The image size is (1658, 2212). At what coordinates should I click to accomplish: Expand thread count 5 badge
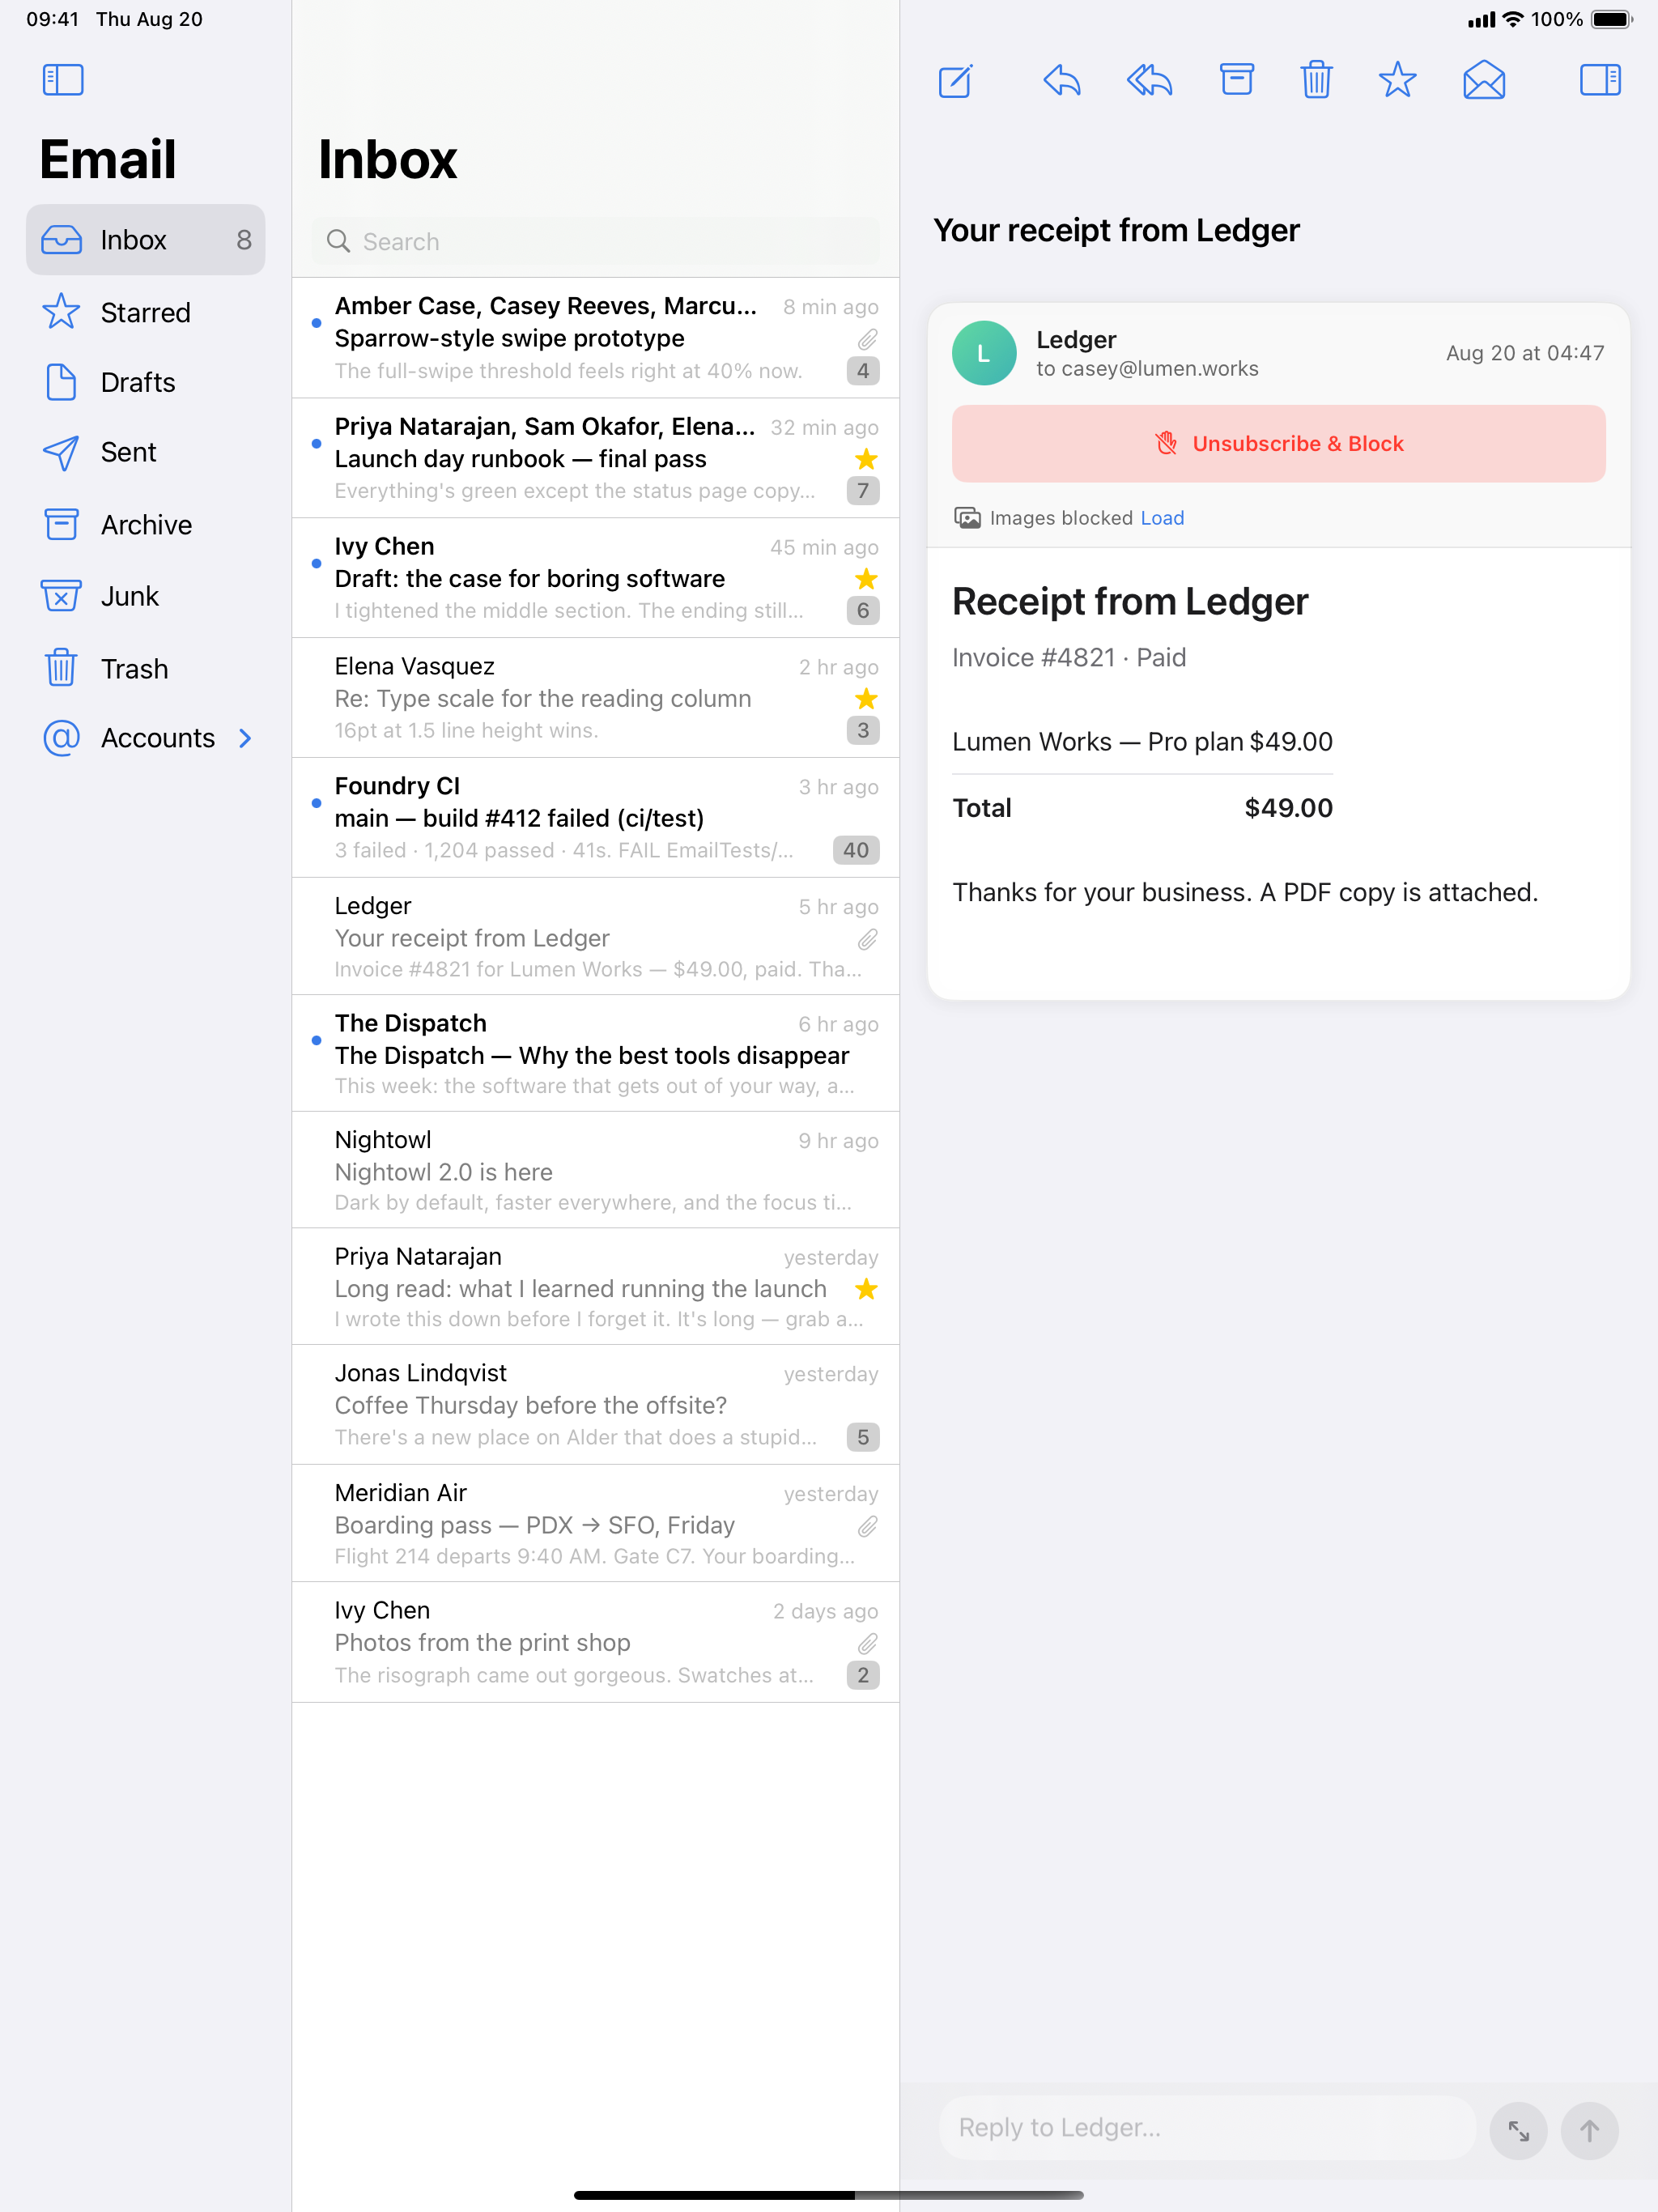click(x=863, y=1438)
